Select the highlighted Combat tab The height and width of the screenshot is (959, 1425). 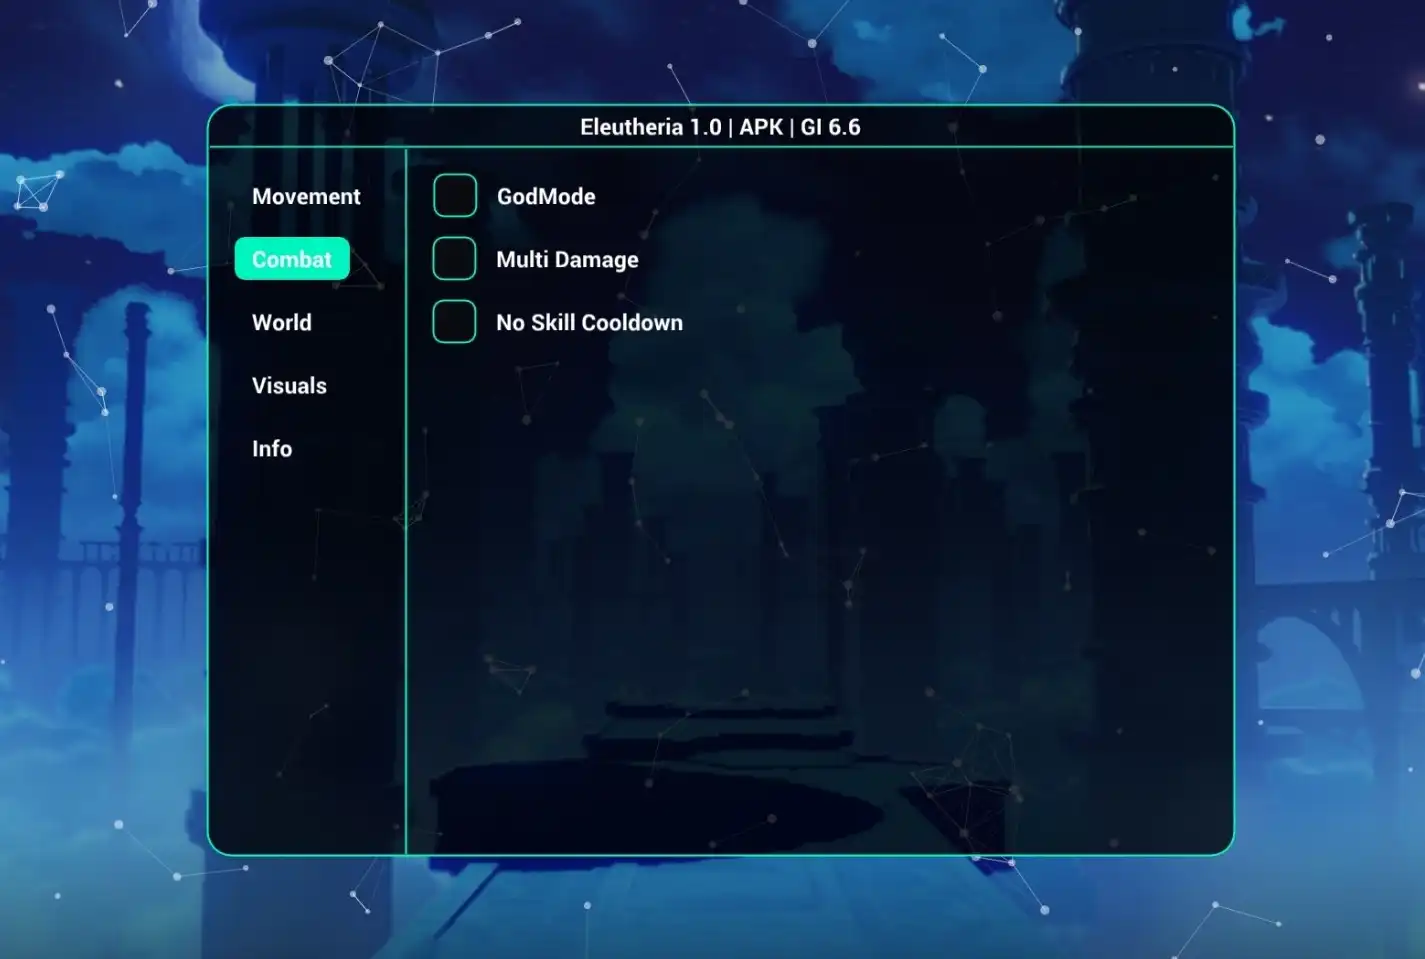(x=292, y=259)
